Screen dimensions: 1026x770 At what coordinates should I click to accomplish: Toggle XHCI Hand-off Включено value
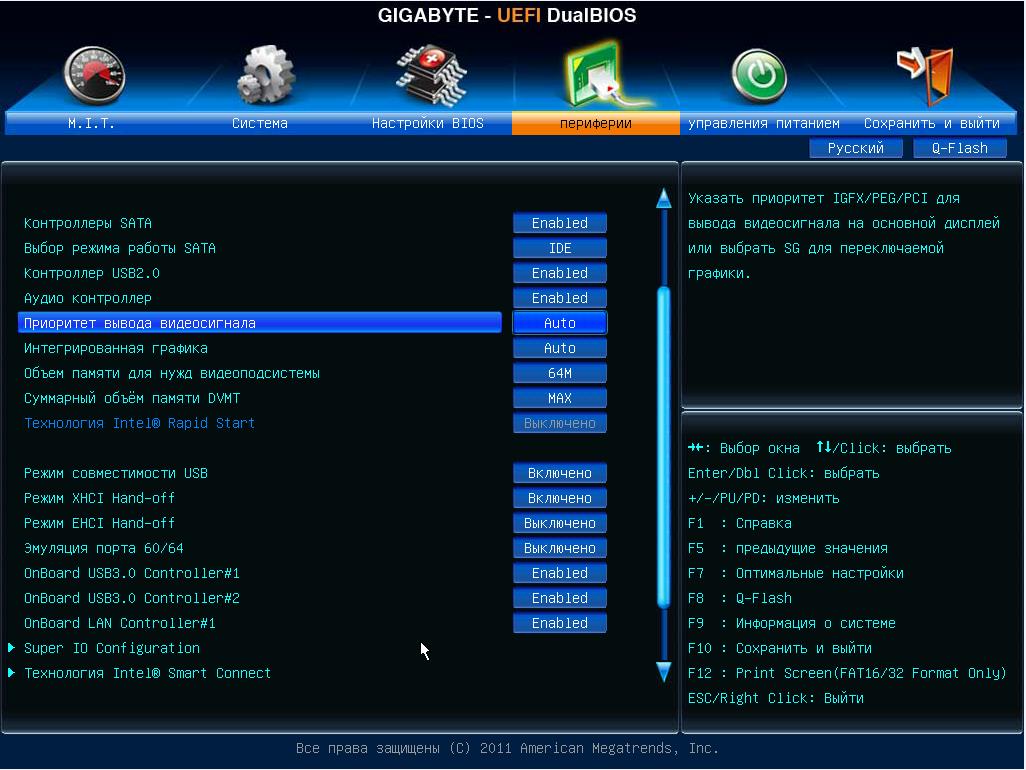pos(559,498)
